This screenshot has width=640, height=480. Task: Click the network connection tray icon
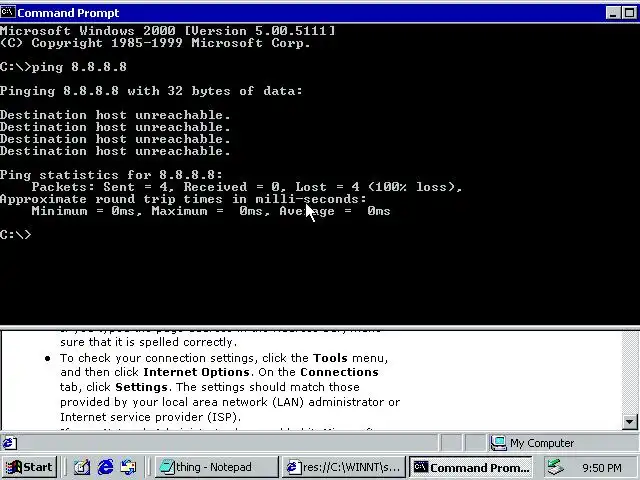[x=556, y=467]
